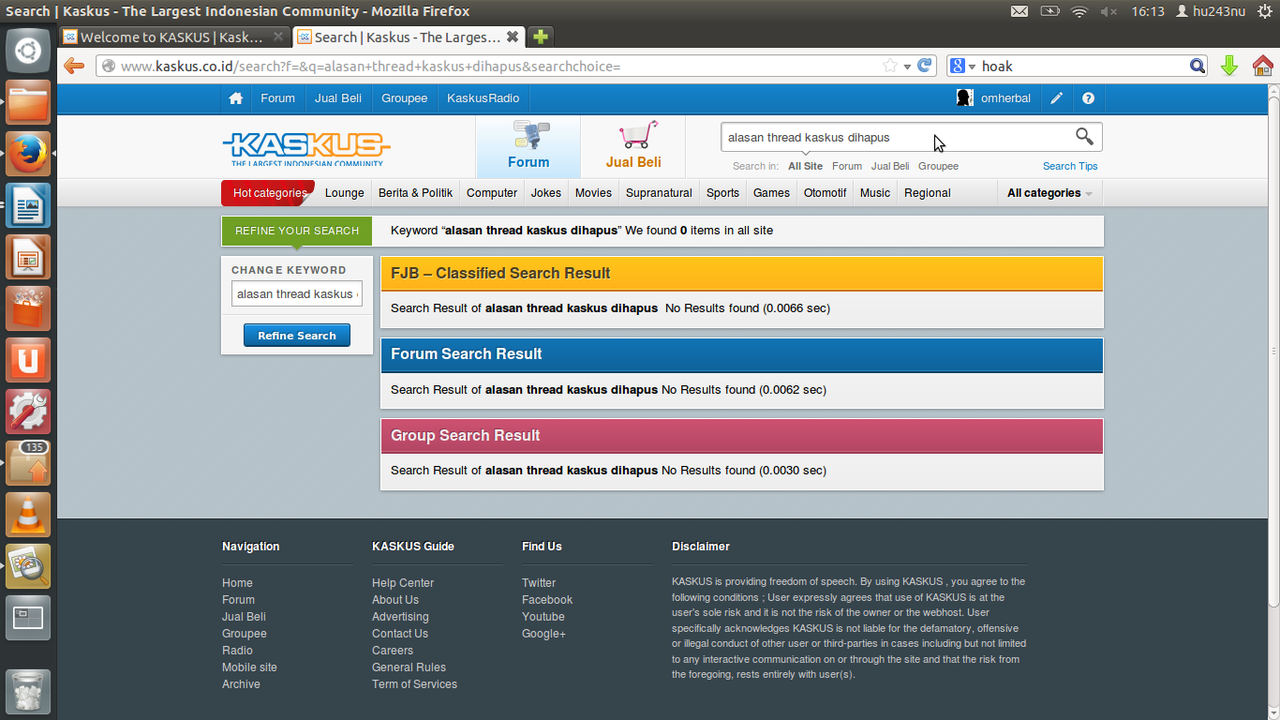Click the Firefox home button

(1262, 66)
